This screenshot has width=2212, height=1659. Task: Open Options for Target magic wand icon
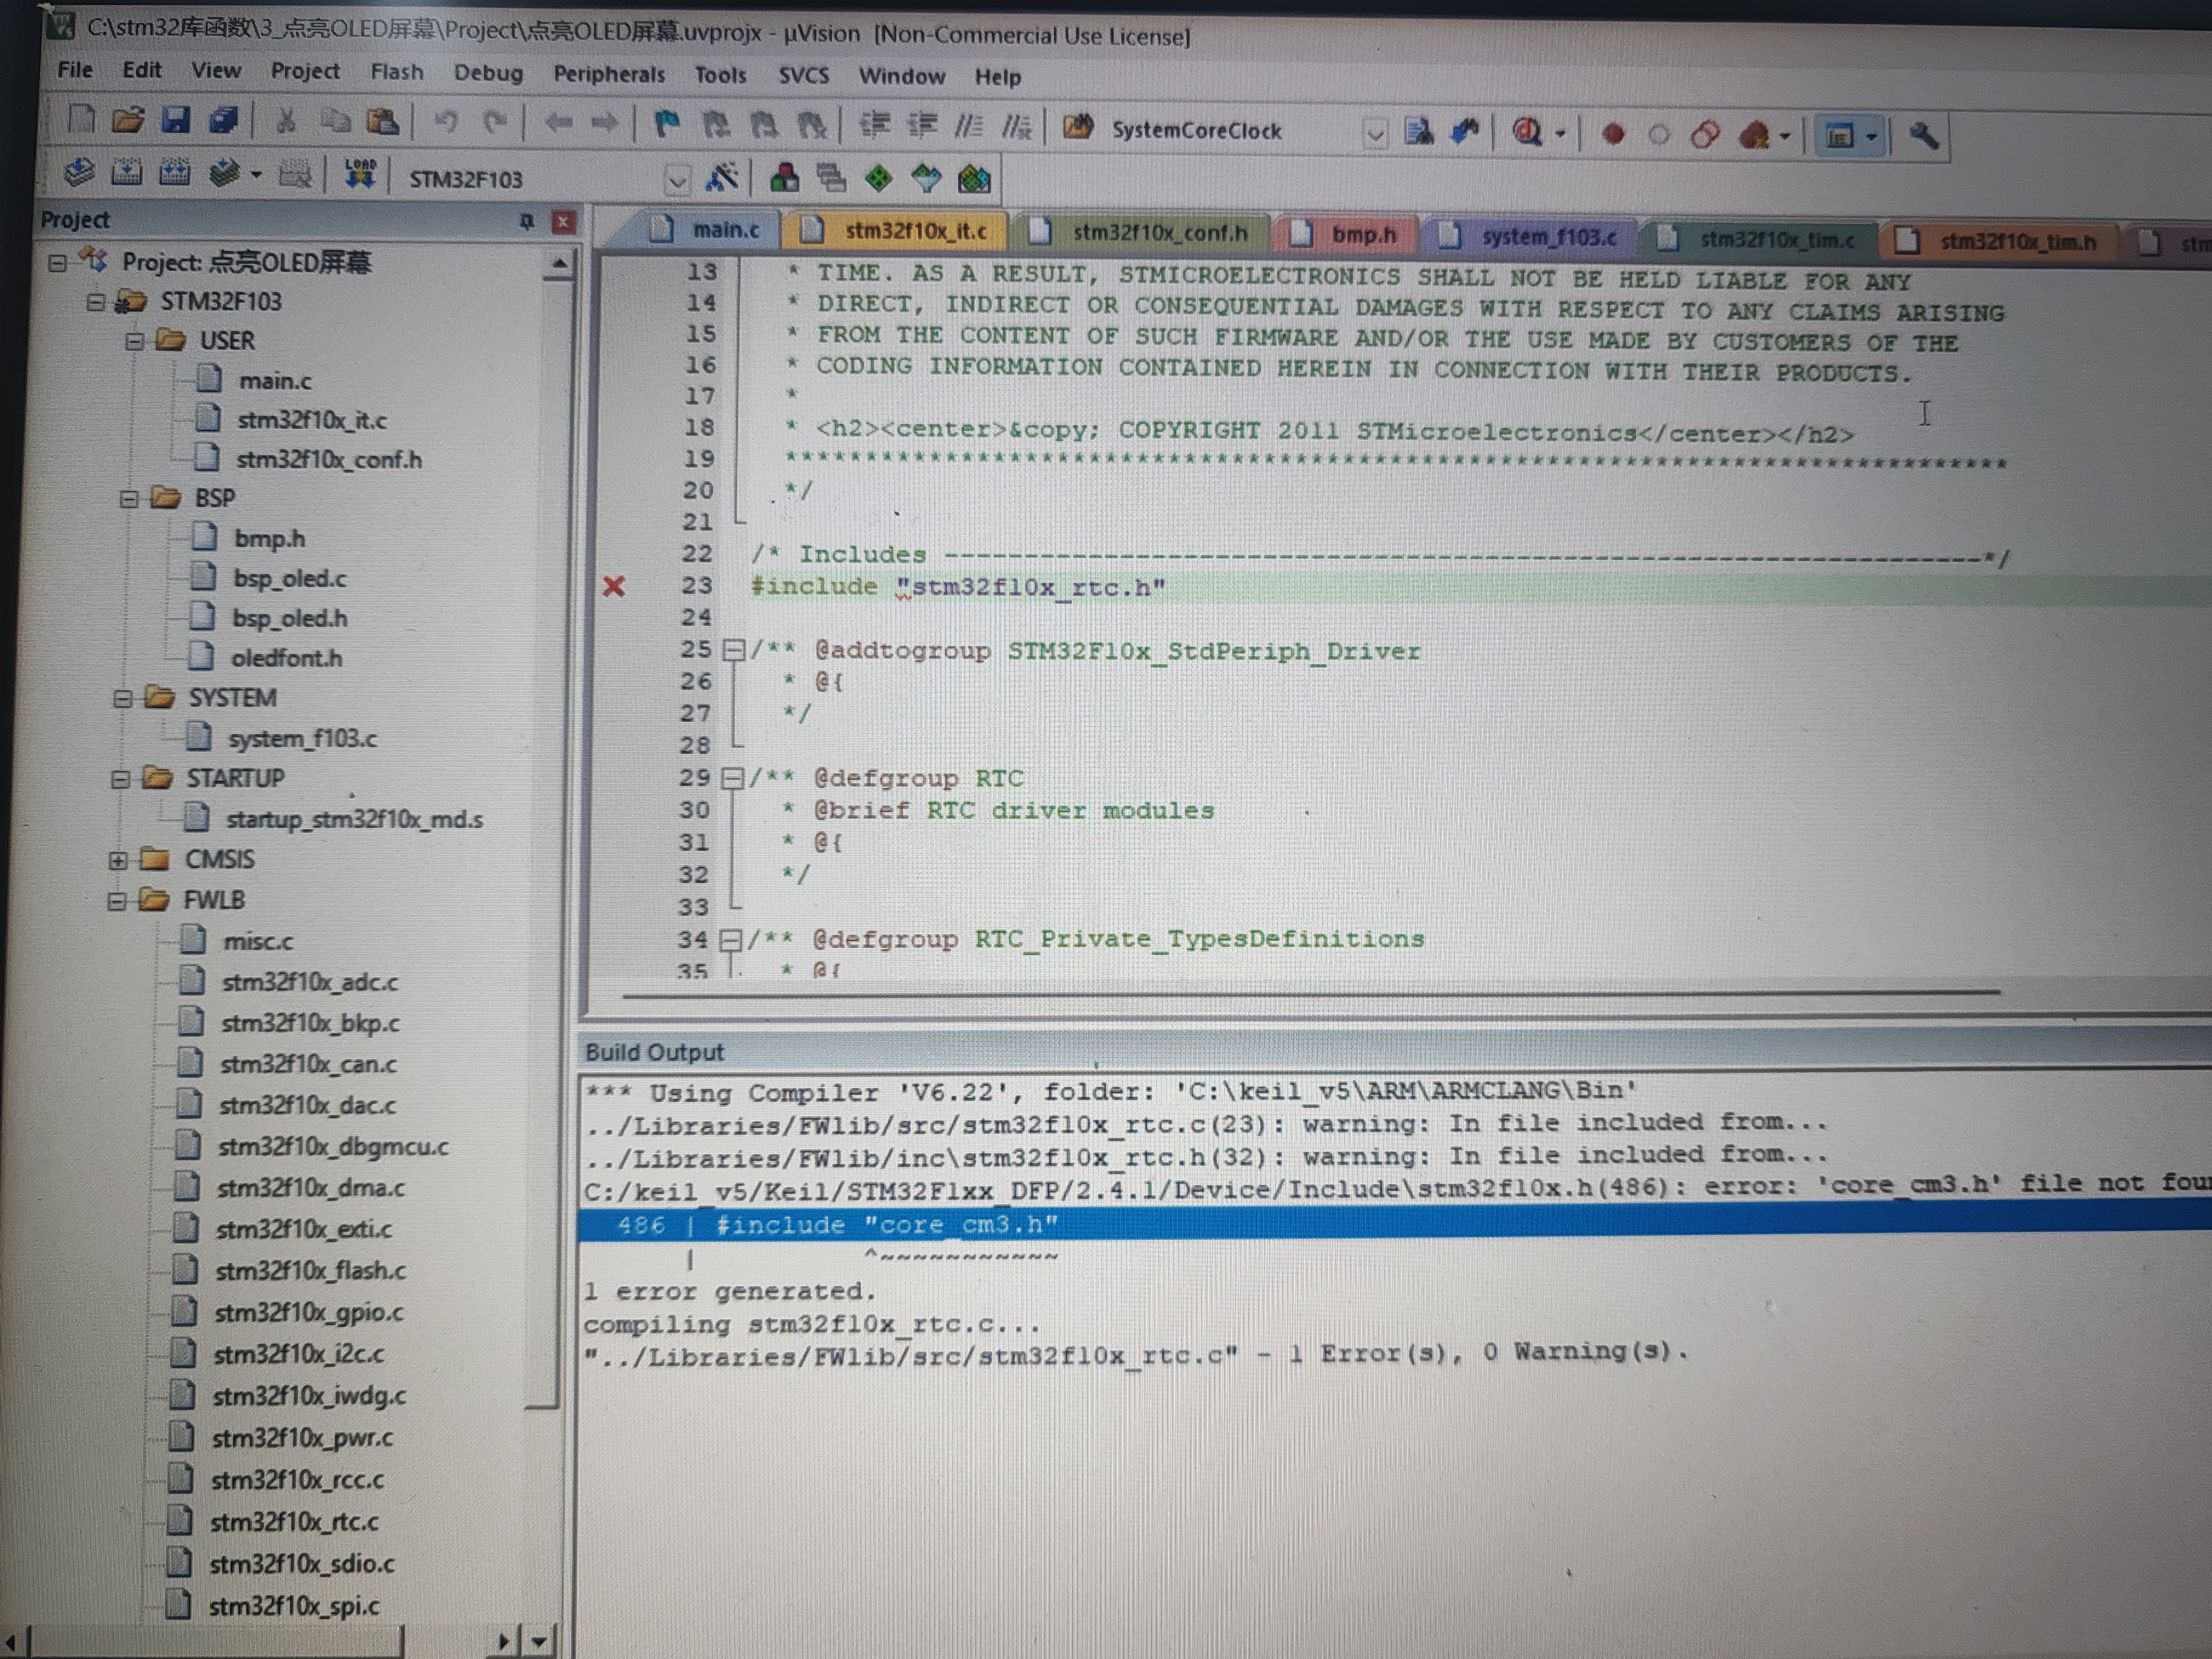[x=722, y=178]
